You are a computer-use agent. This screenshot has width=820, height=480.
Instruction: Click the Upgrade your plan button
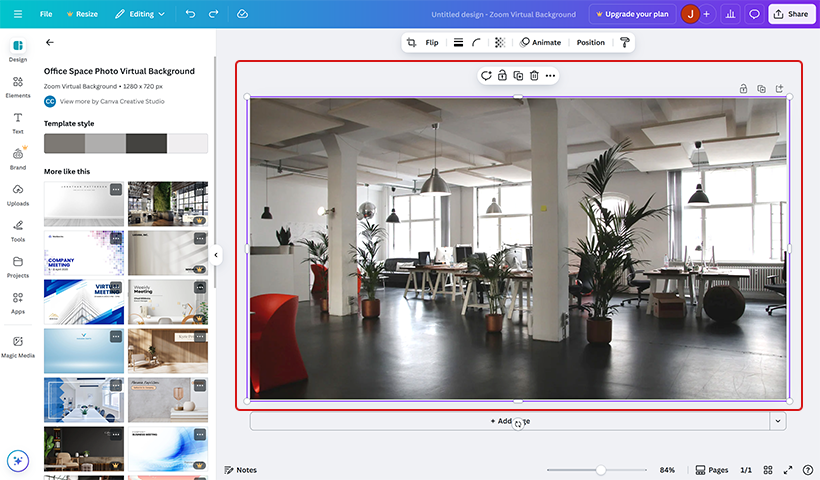point(632,14)
